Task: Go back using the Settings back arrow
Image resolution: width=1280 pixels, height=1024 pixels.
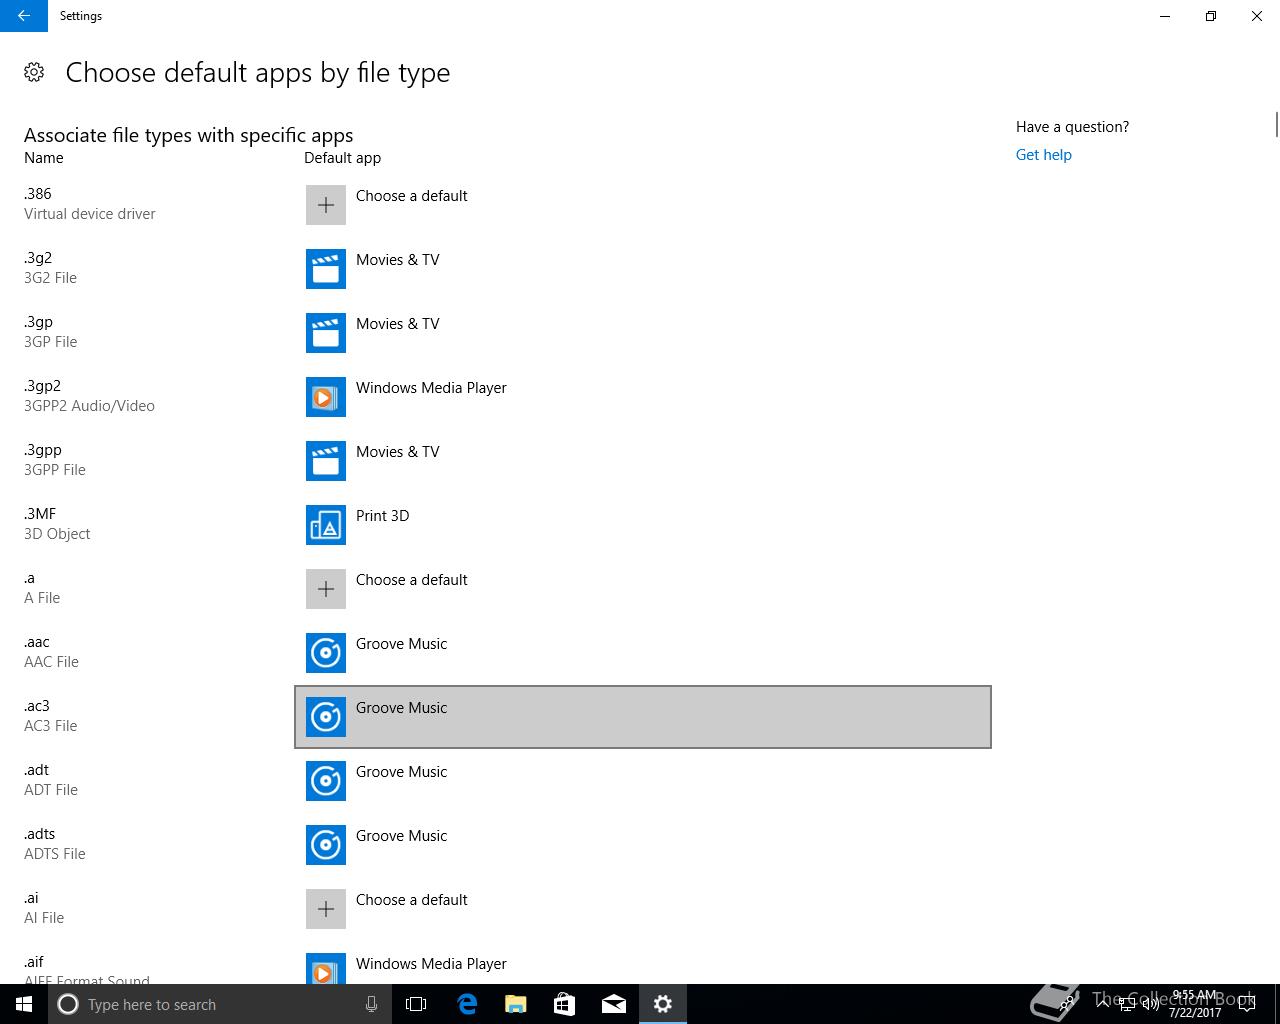Action: point(24,16)
